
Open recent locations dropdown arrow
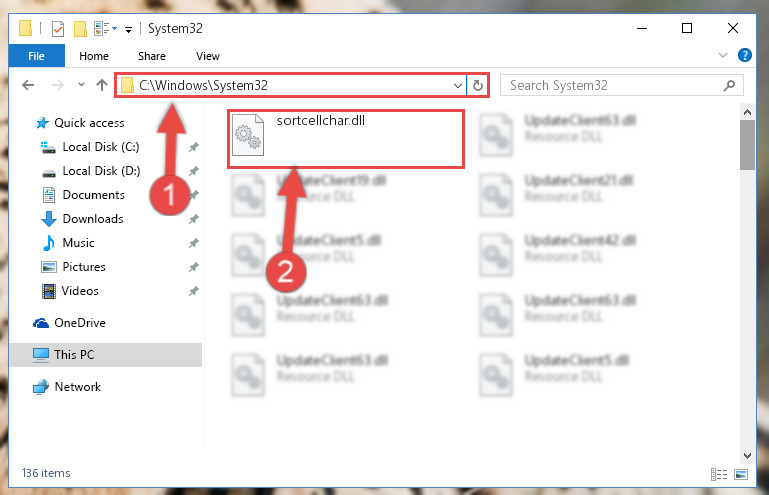[81, 85]
